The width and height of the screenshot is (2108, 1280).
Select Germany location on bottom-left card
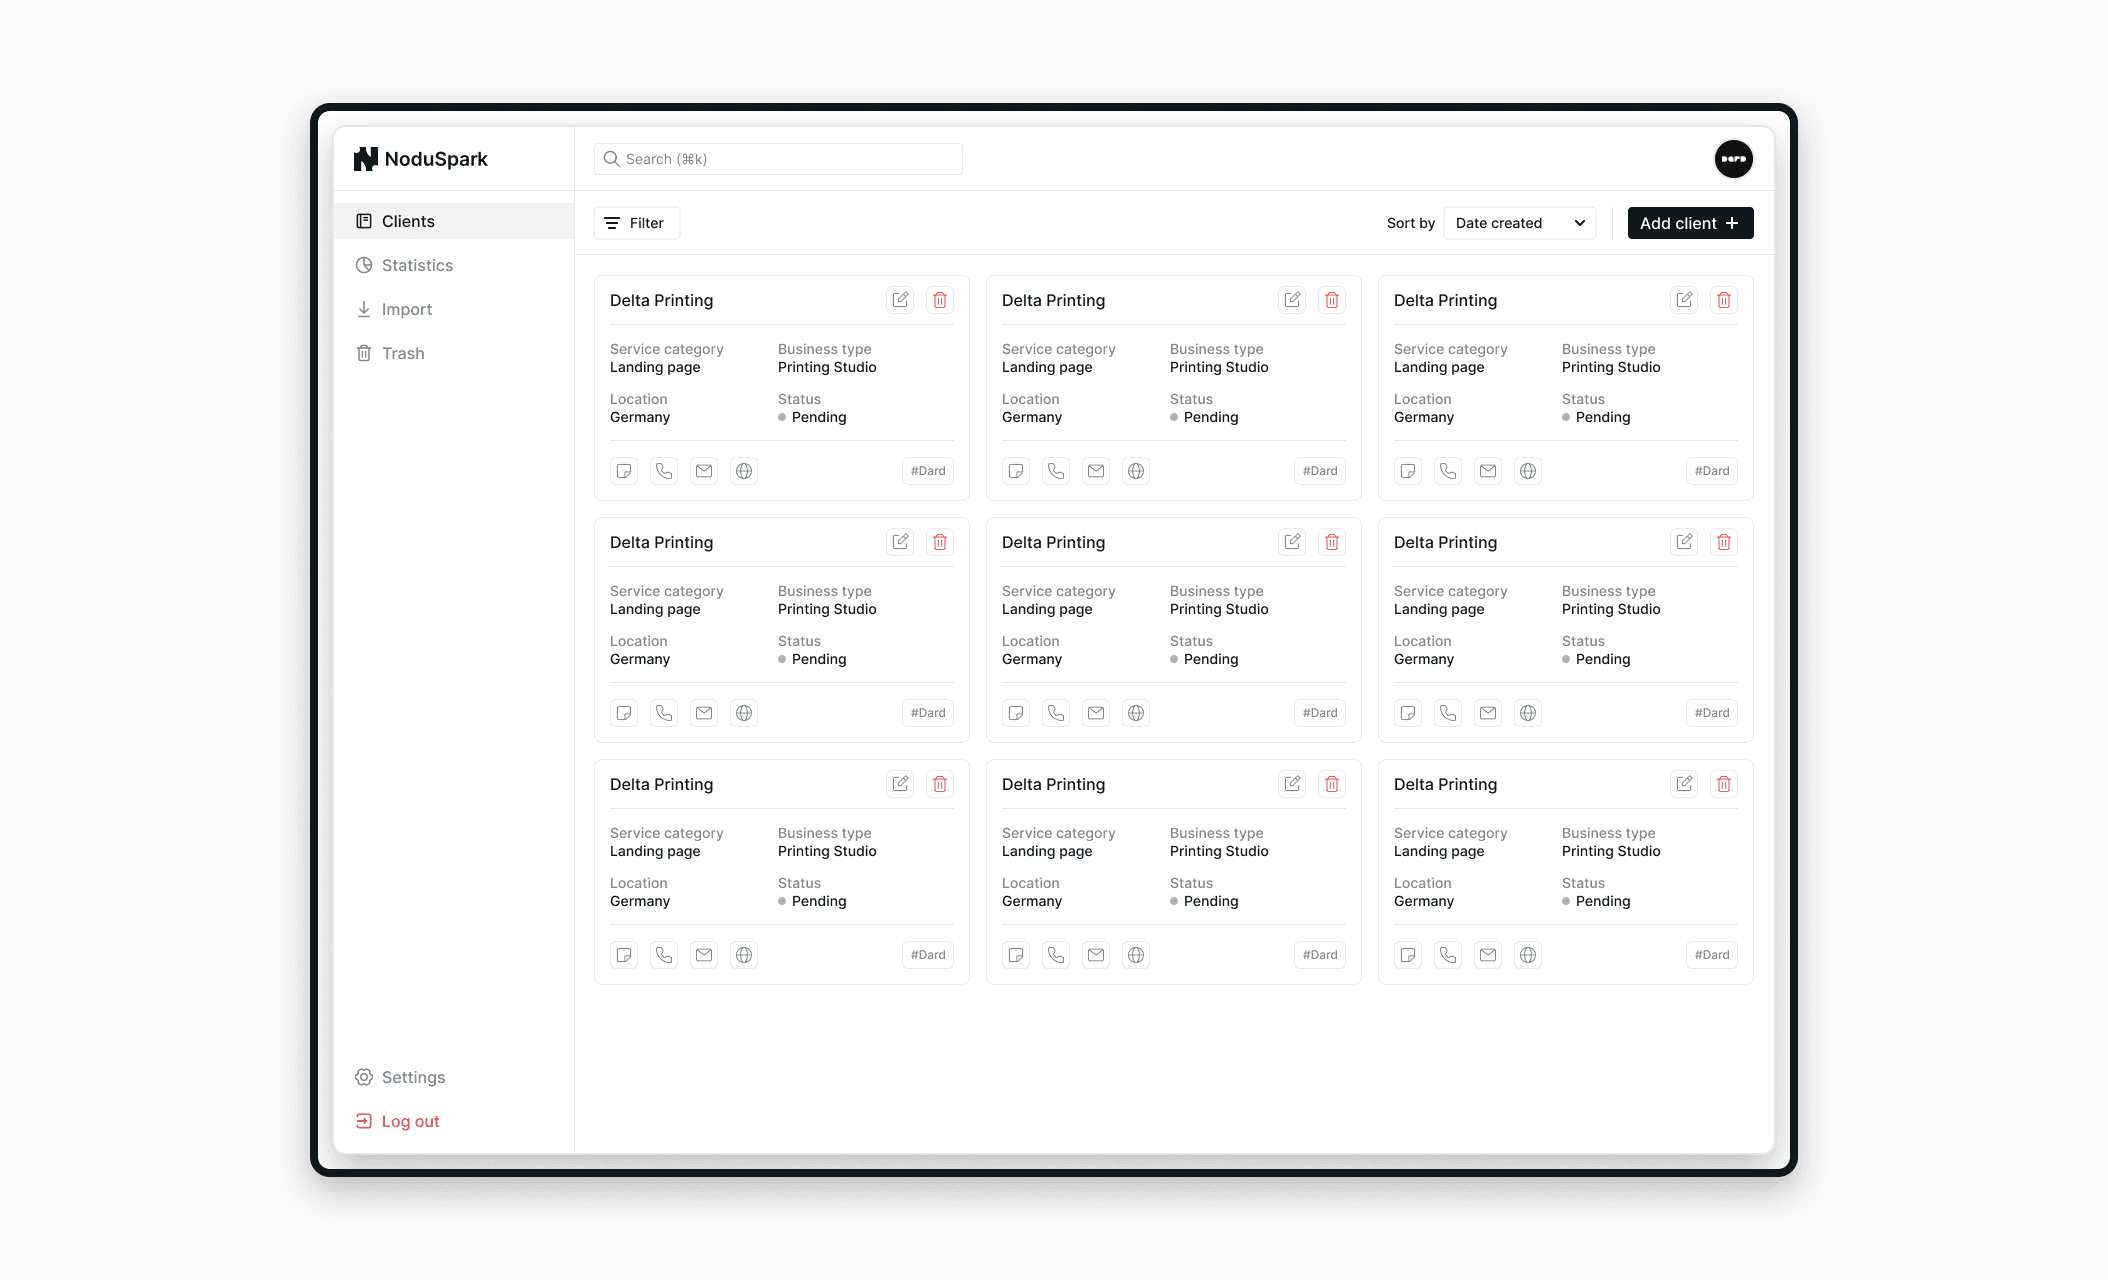click(x=640, y=901)
